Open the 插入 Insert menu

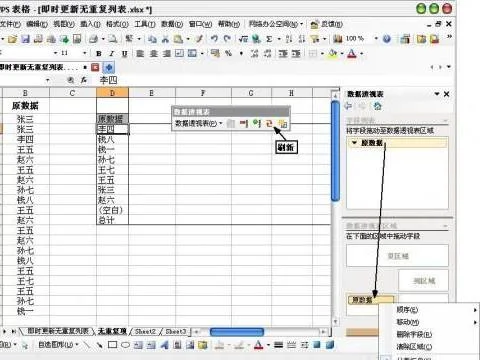click(90, 24)
